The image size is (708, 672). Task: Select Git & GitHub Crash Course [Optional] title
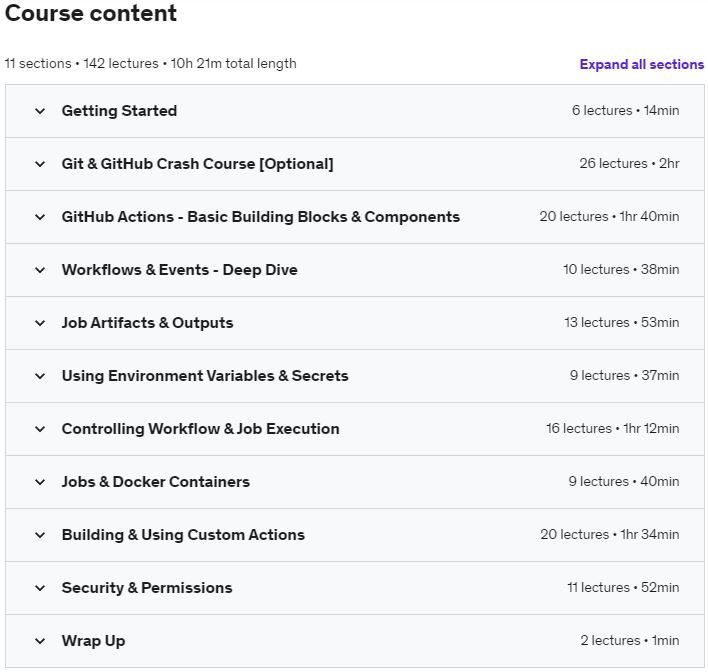[197, 164]
